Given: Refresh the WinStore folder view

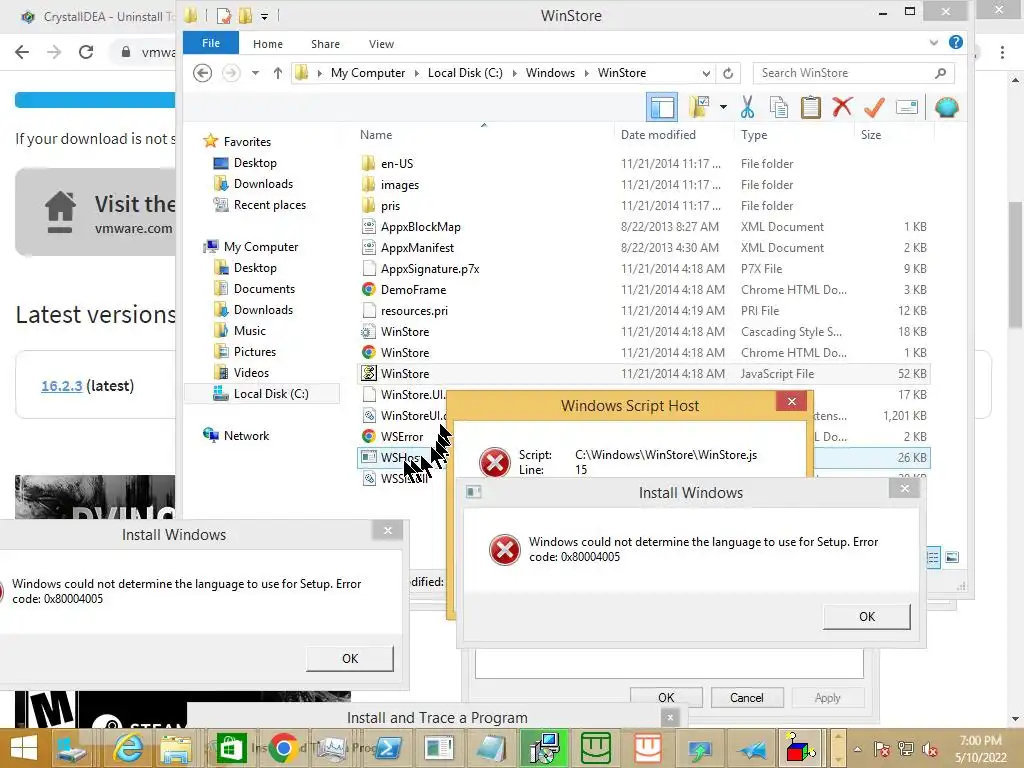Looking at the screenshot, I should 728,73.
